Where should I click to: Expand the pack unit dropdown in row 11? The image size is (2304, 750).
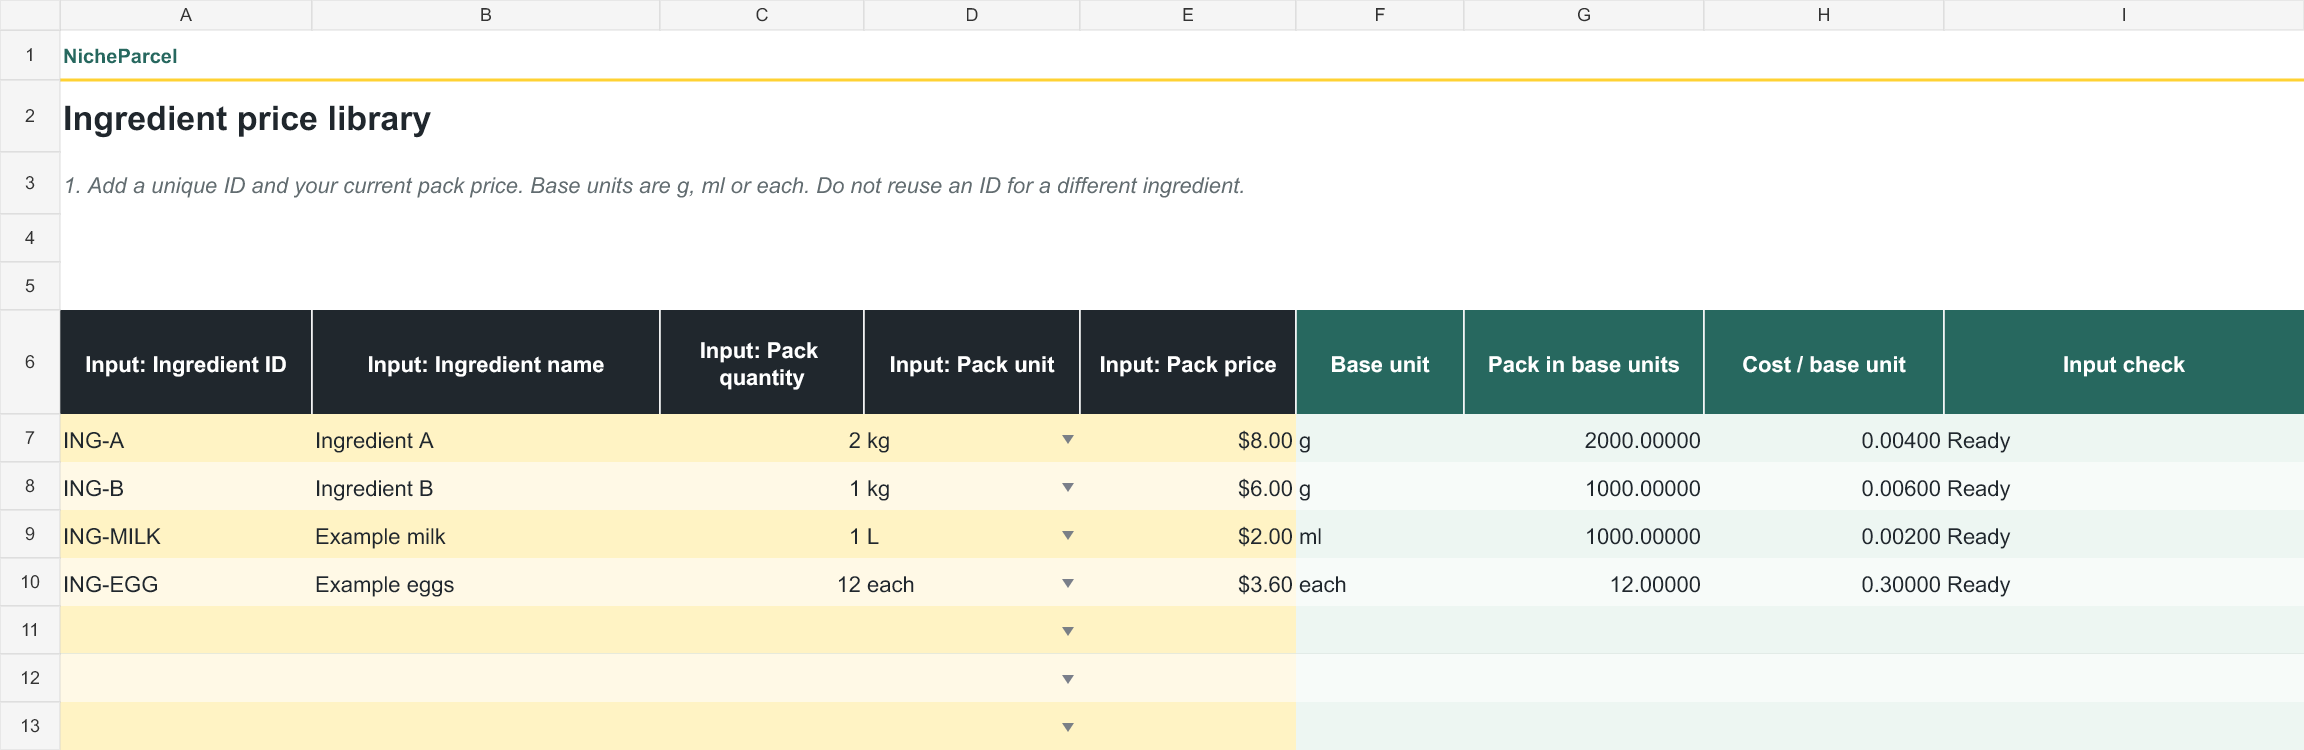(1068, 631)
